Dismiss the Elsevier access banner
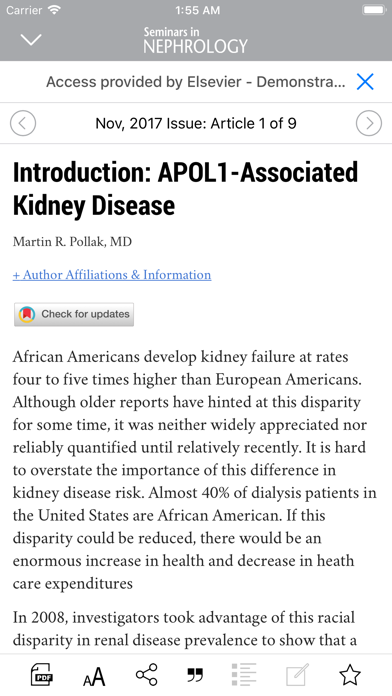392x696 pixels. coord(365,82)
